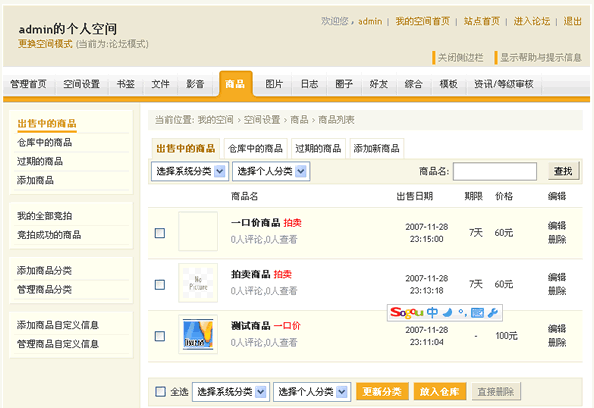Click the Sogou logo on IME toolbar
The width and height of the screenshot is (594, 408).
pos(406,313)
